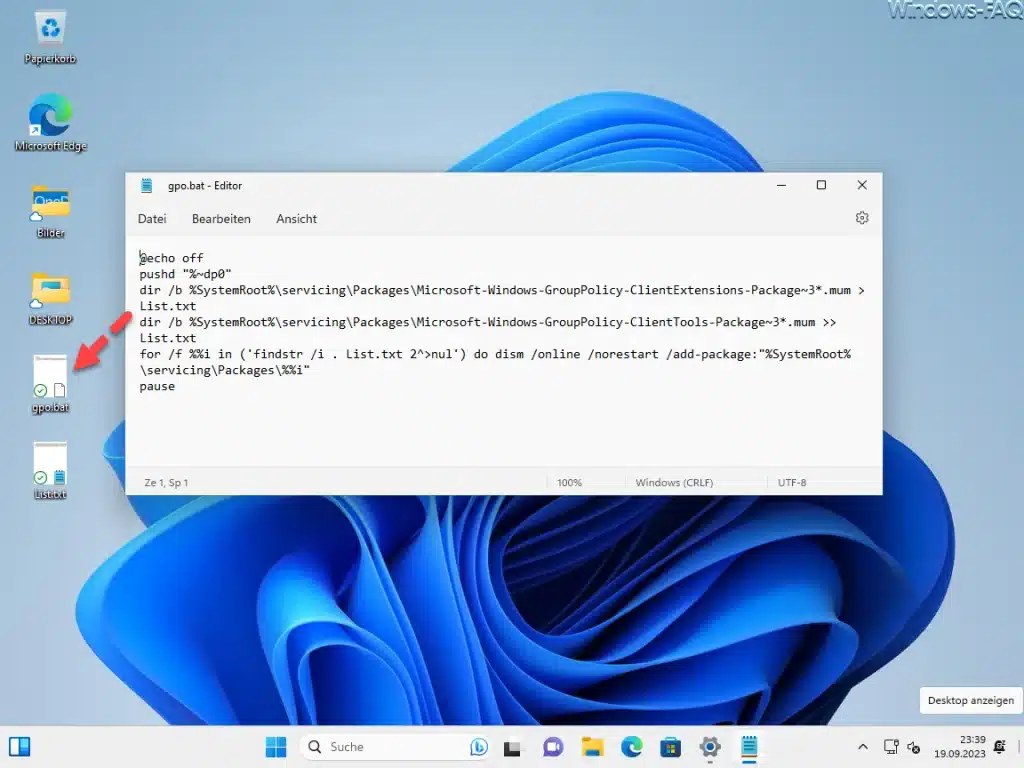Select the List.txt desktop file
The height and width of the screenshot is (768, 1024).
[50, 471]
